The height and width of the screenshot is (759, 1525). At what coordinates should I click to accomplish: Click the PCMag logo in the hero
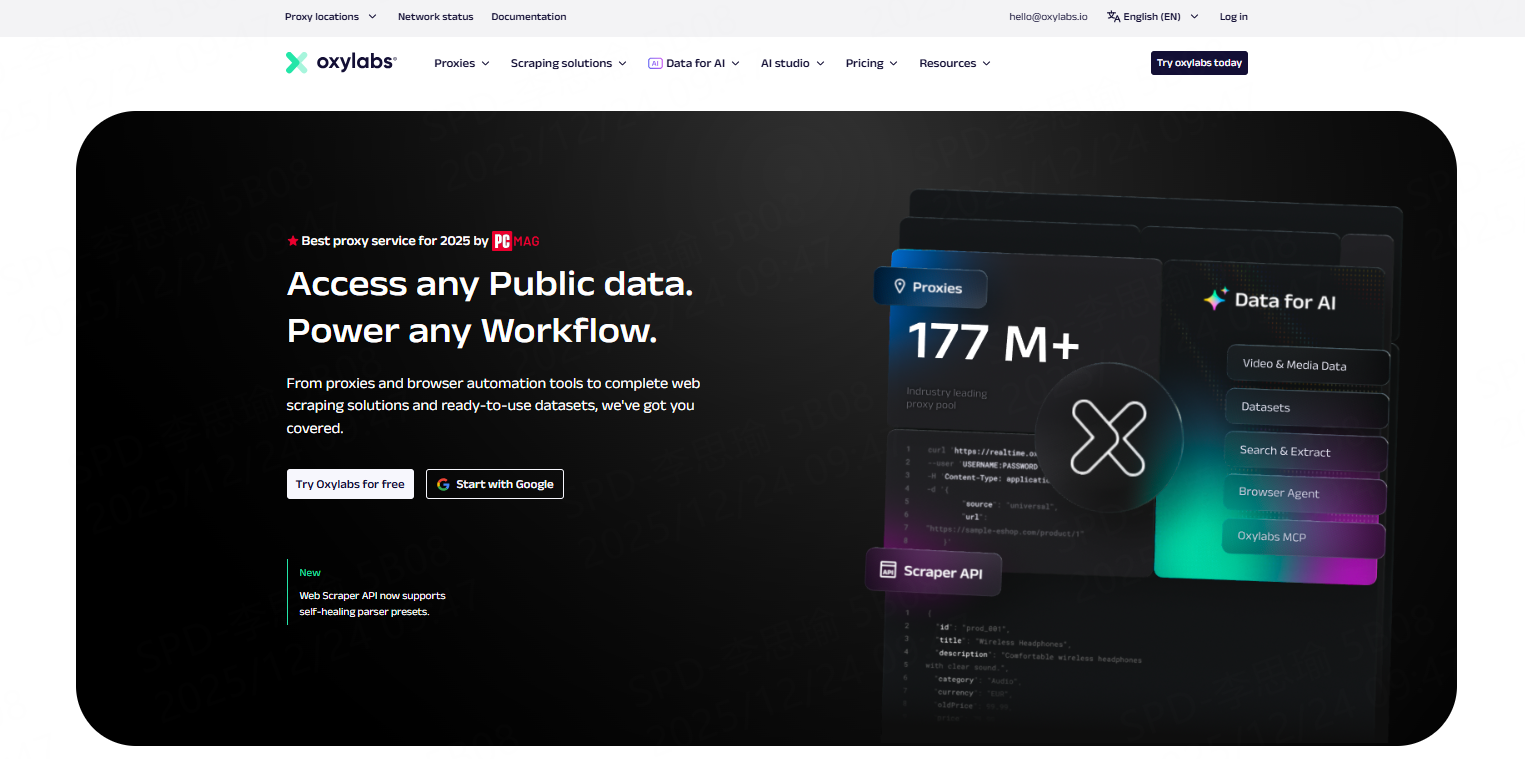[516, 241]
